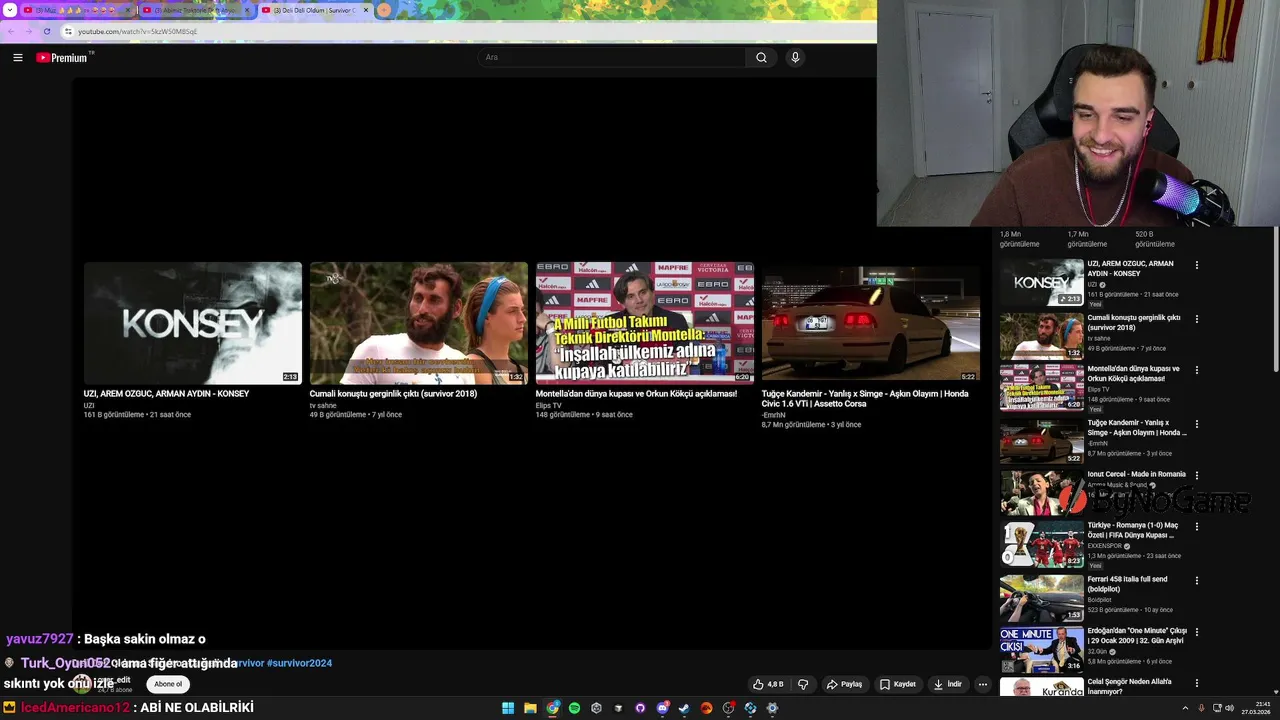Click the address bar URL youtube.com/watch
1280x720 pixels.
click(137, 31)
